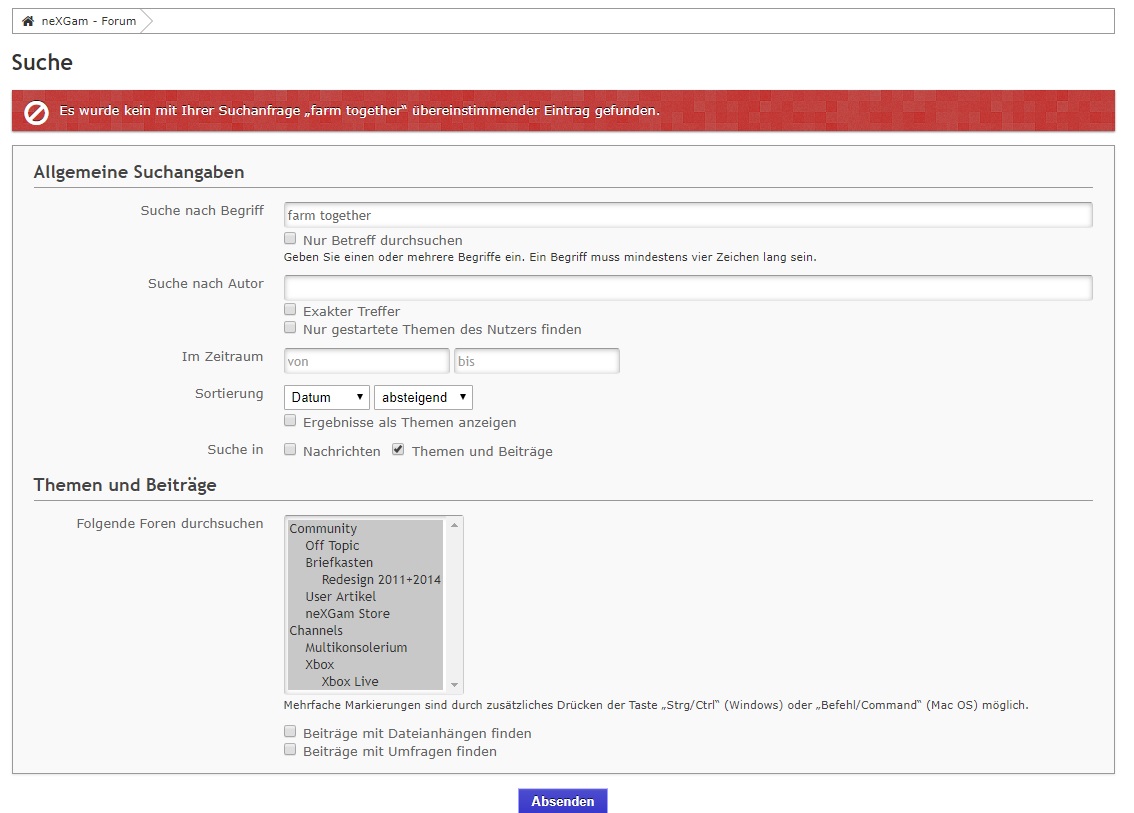Select Off Topic in the forum list
Image resolution: width=1134 pixels, height=813 pixels.
tap(365, 545)
